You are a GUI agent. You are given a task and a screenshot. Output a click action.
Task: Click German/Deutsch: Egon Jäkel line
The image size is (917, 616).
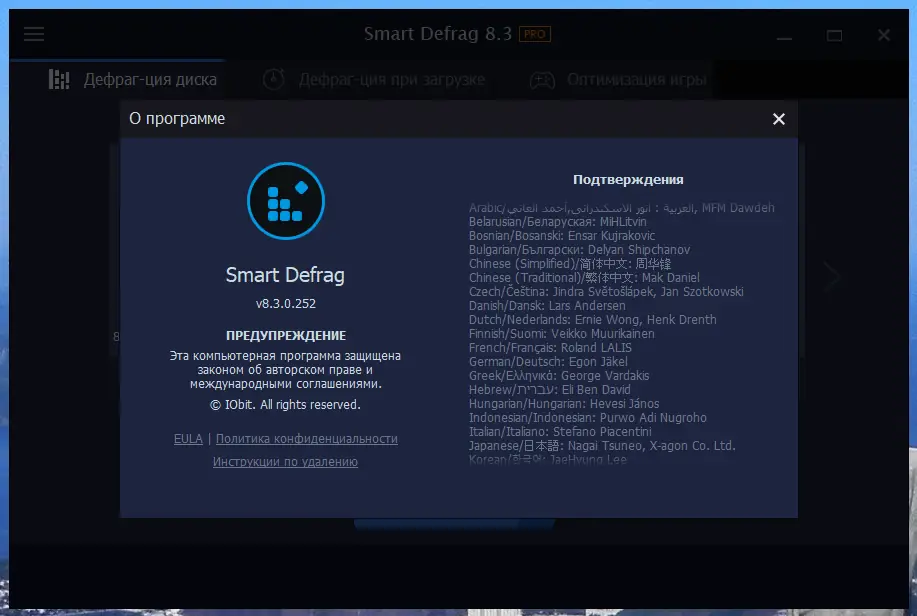pos(548,362)
